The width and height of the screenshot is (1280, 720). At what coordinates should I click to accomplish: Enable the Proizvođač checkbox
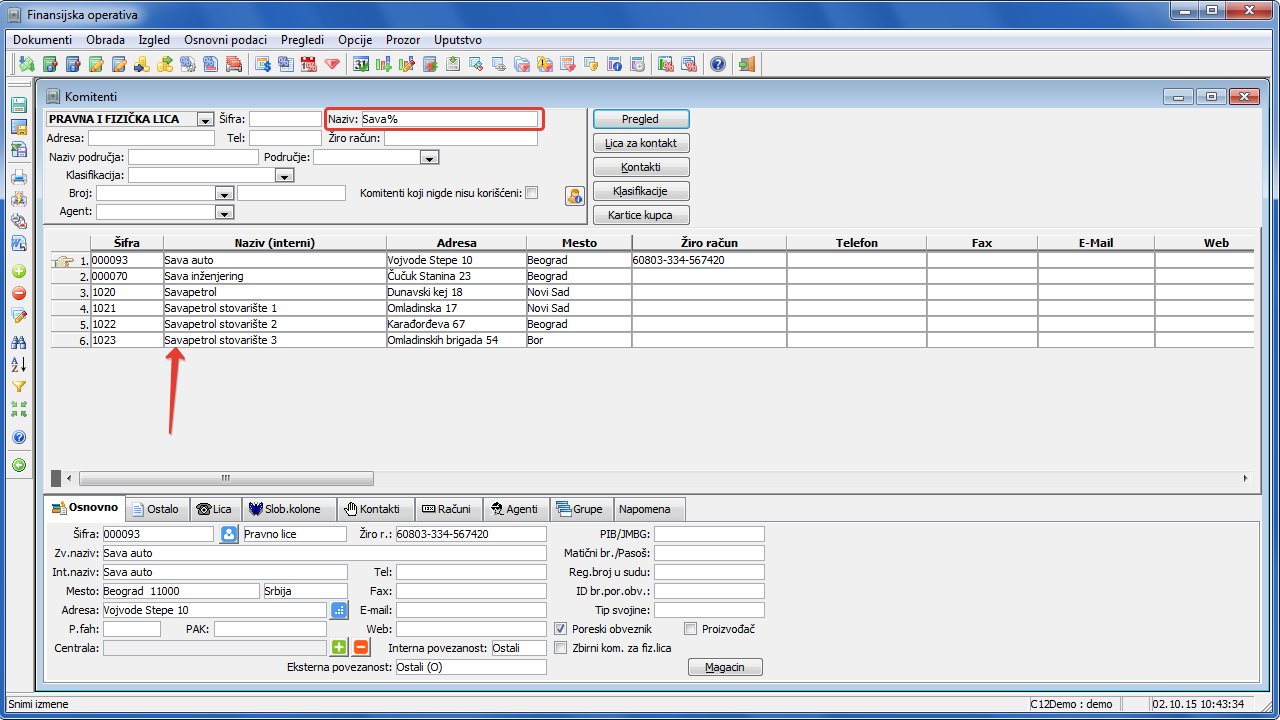691,629
